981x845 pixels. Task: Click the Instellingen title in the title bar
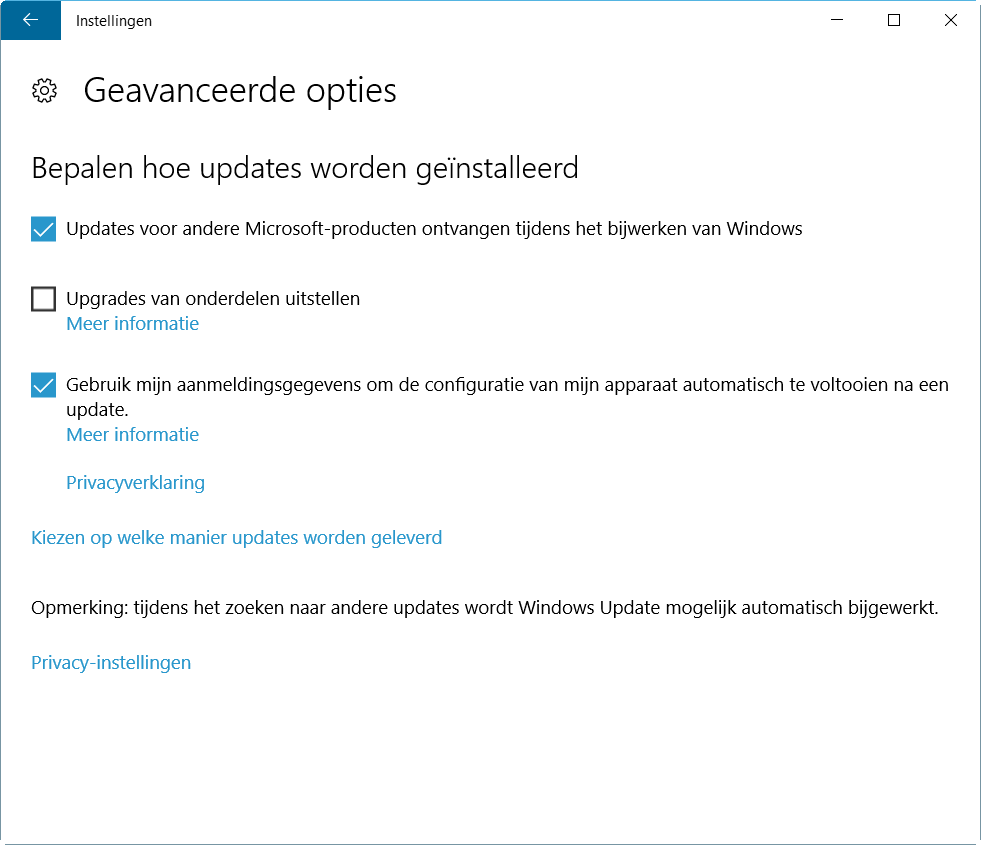coord(114,20)
